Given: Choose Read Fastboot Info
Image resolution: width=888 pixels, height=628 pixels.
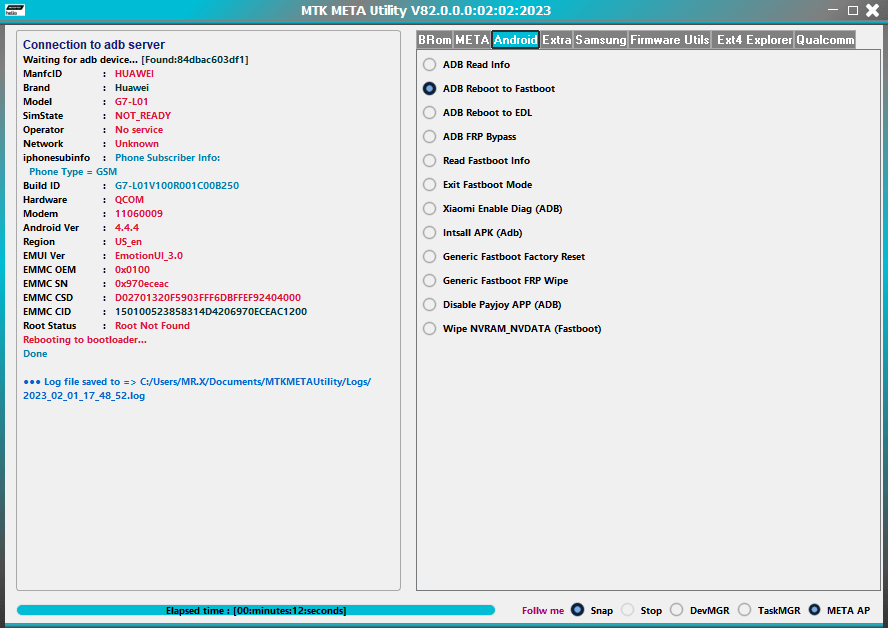Looking at the screenshot, I should (x=429, y=160).
